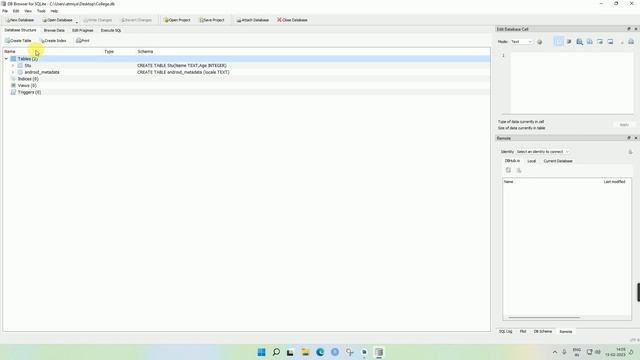The width and height of the screenshot is (640, 360).
Task: Switch to the Remote bottom tab
Action: click(566, 331)
